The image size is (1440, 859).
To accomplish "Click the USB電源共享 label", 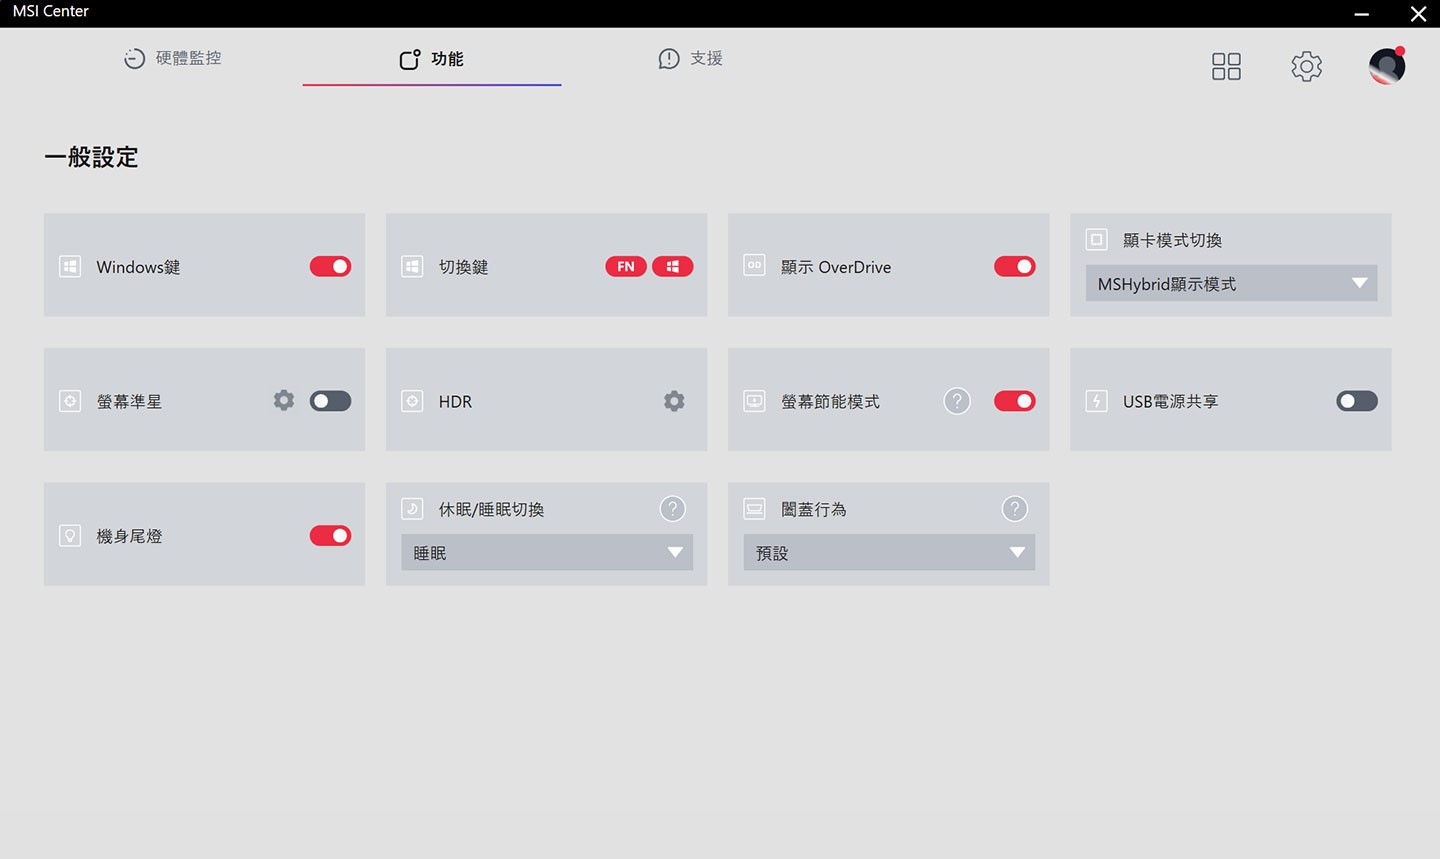I will (x=1170, y=402).
